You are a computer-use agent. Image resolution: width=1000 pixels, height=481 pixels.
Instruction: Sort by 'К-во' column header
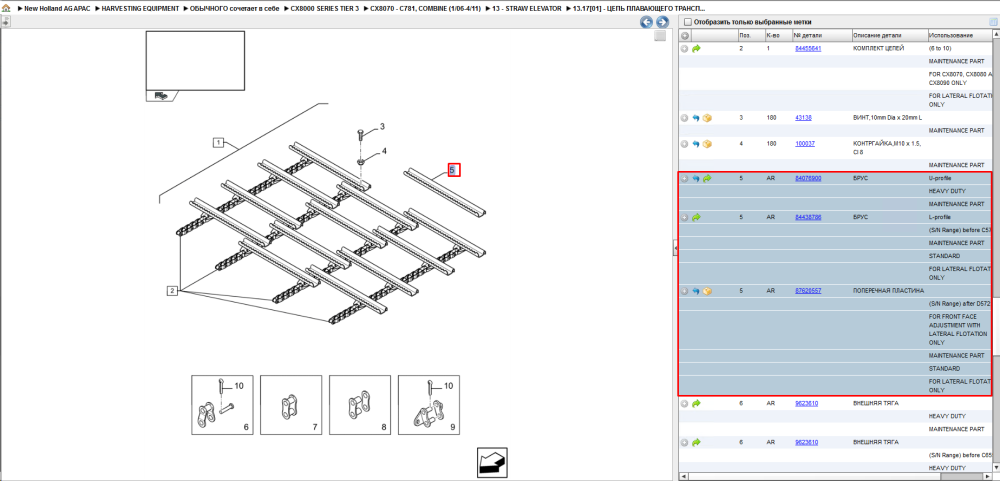[777, 36]
